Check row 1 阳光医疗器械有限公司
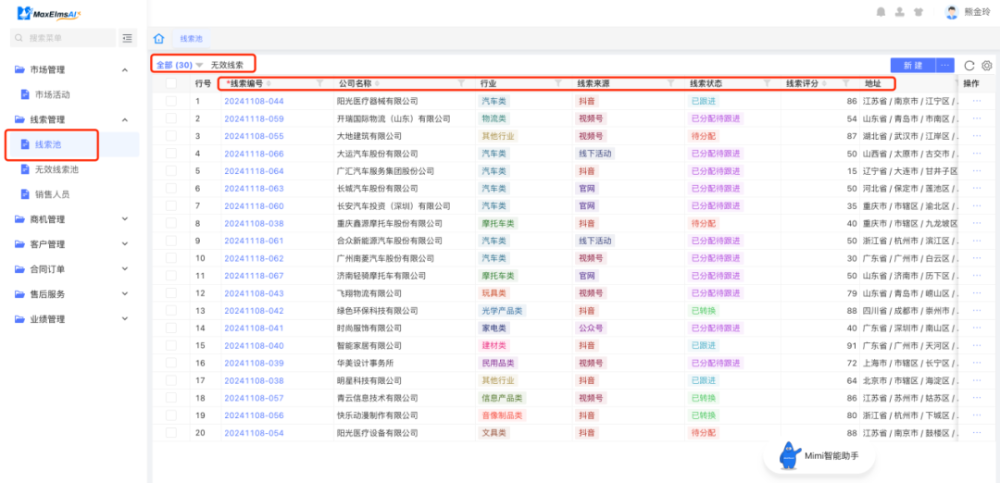The width and height of the screenshot is (1000, 483). [x=171, y=101]
